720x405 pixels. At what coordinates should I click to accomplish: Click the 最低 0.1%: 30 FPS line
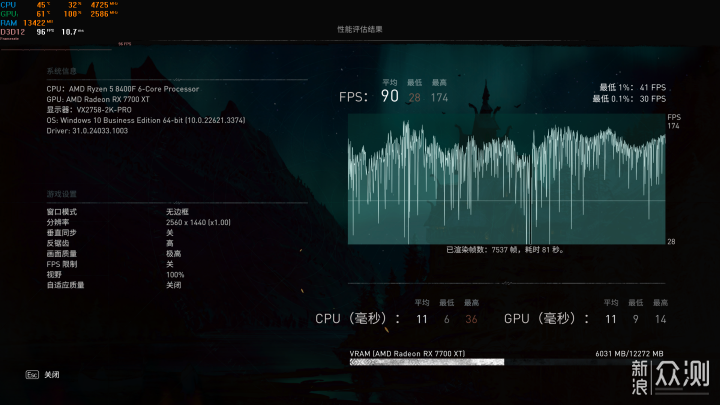629,99
